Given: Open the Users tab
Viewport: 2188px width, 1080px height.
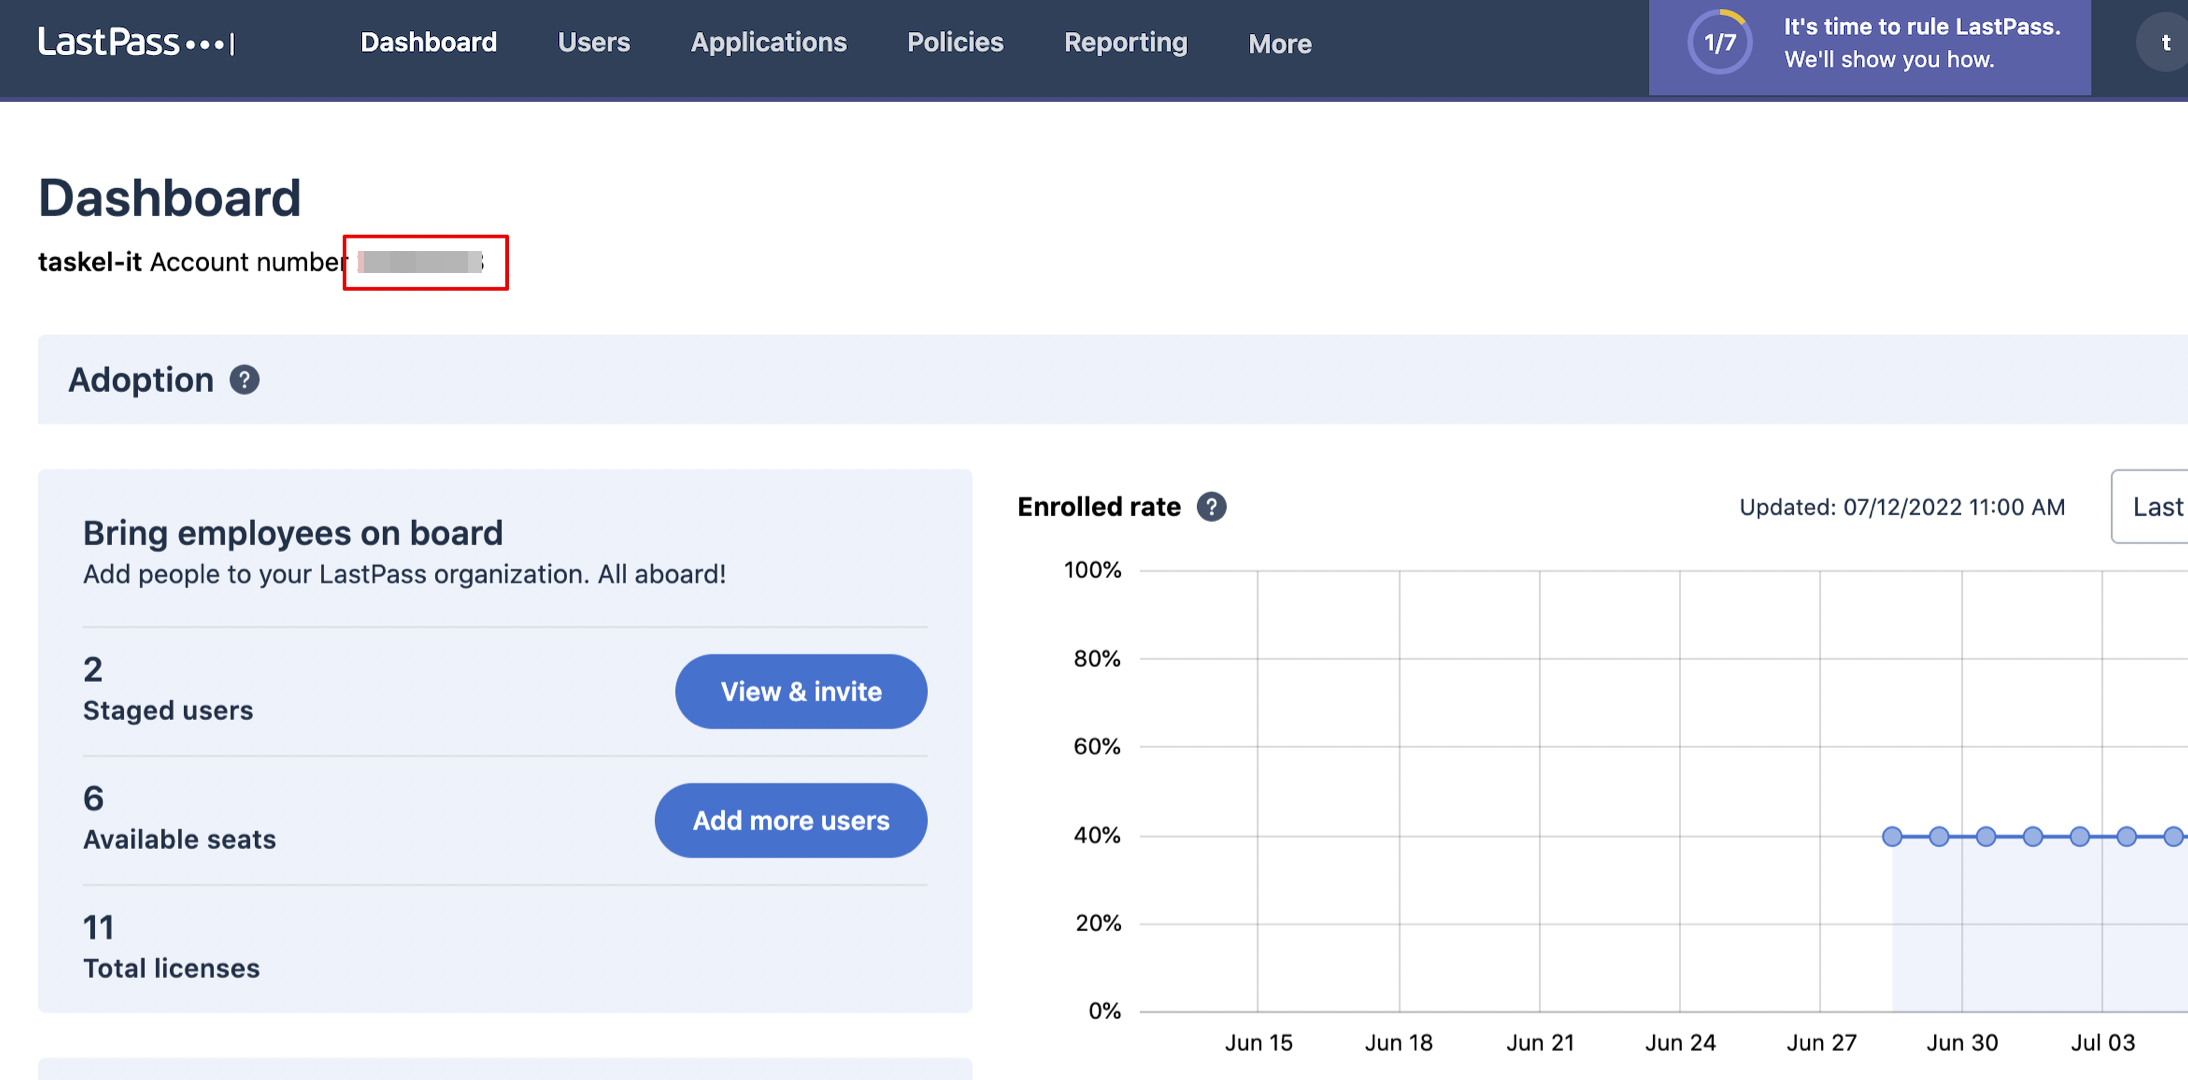Looking at the screenshot, I should point(594,43).
